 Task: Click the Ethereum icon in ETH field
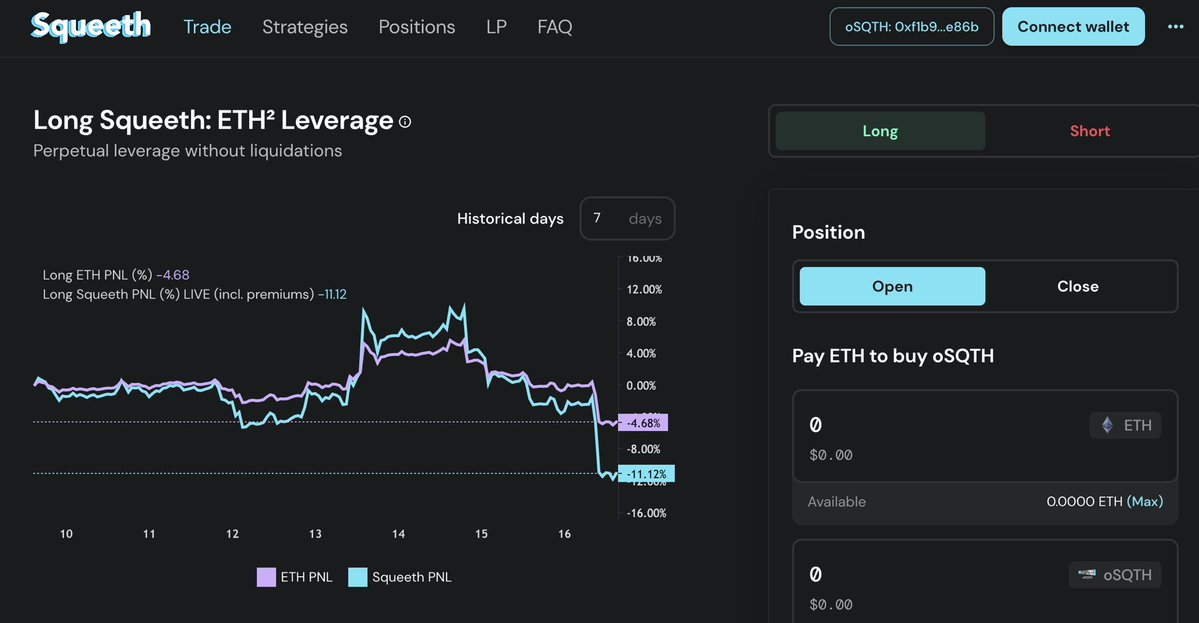(x=1107, y=425)
